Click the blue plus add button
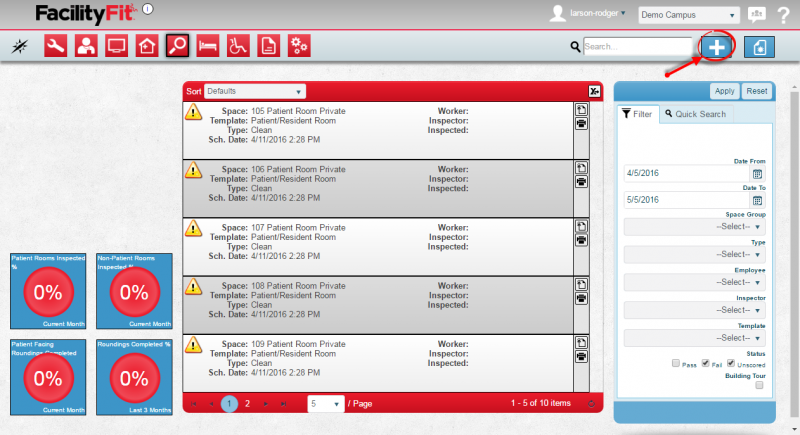The height and width of the screenshot is (435, 800). click(x=717, y=47)
